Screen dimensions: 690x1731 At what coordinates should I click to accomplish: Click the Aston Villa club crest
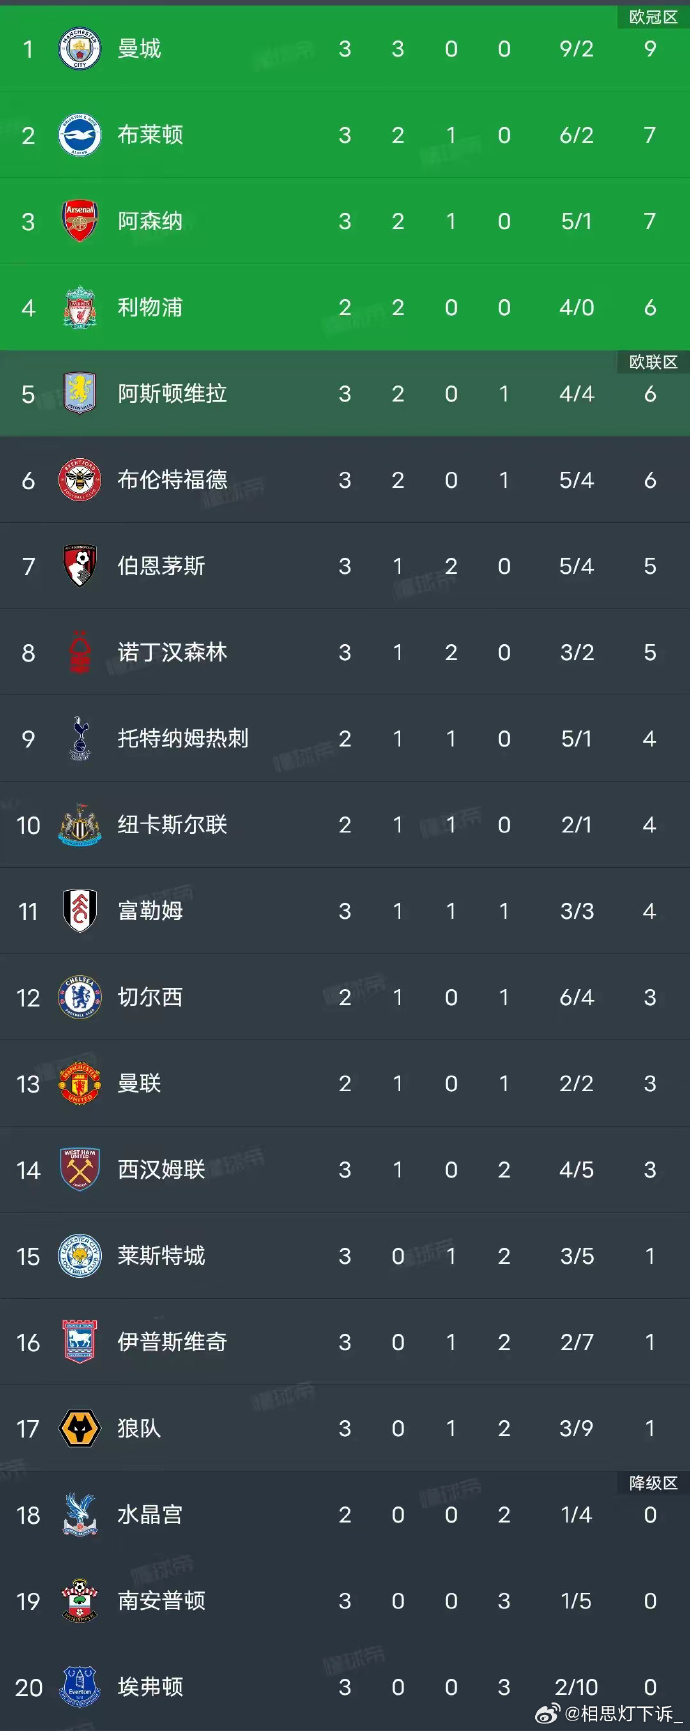coord(80,394)
